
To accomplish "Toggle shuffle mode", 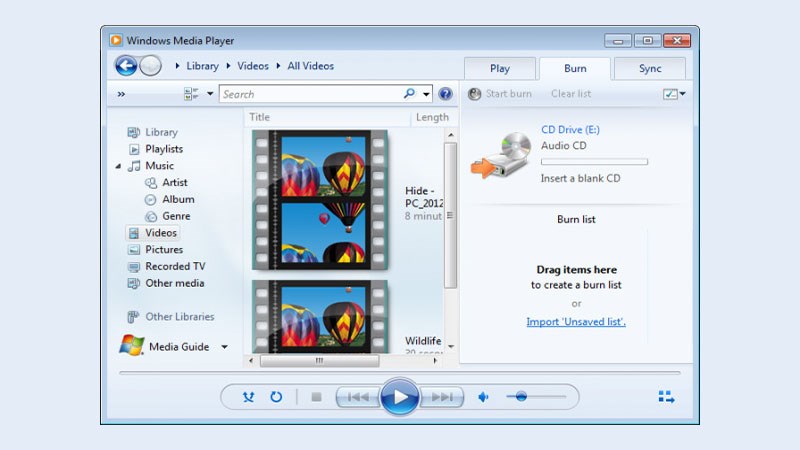I will tap(248, 397).
